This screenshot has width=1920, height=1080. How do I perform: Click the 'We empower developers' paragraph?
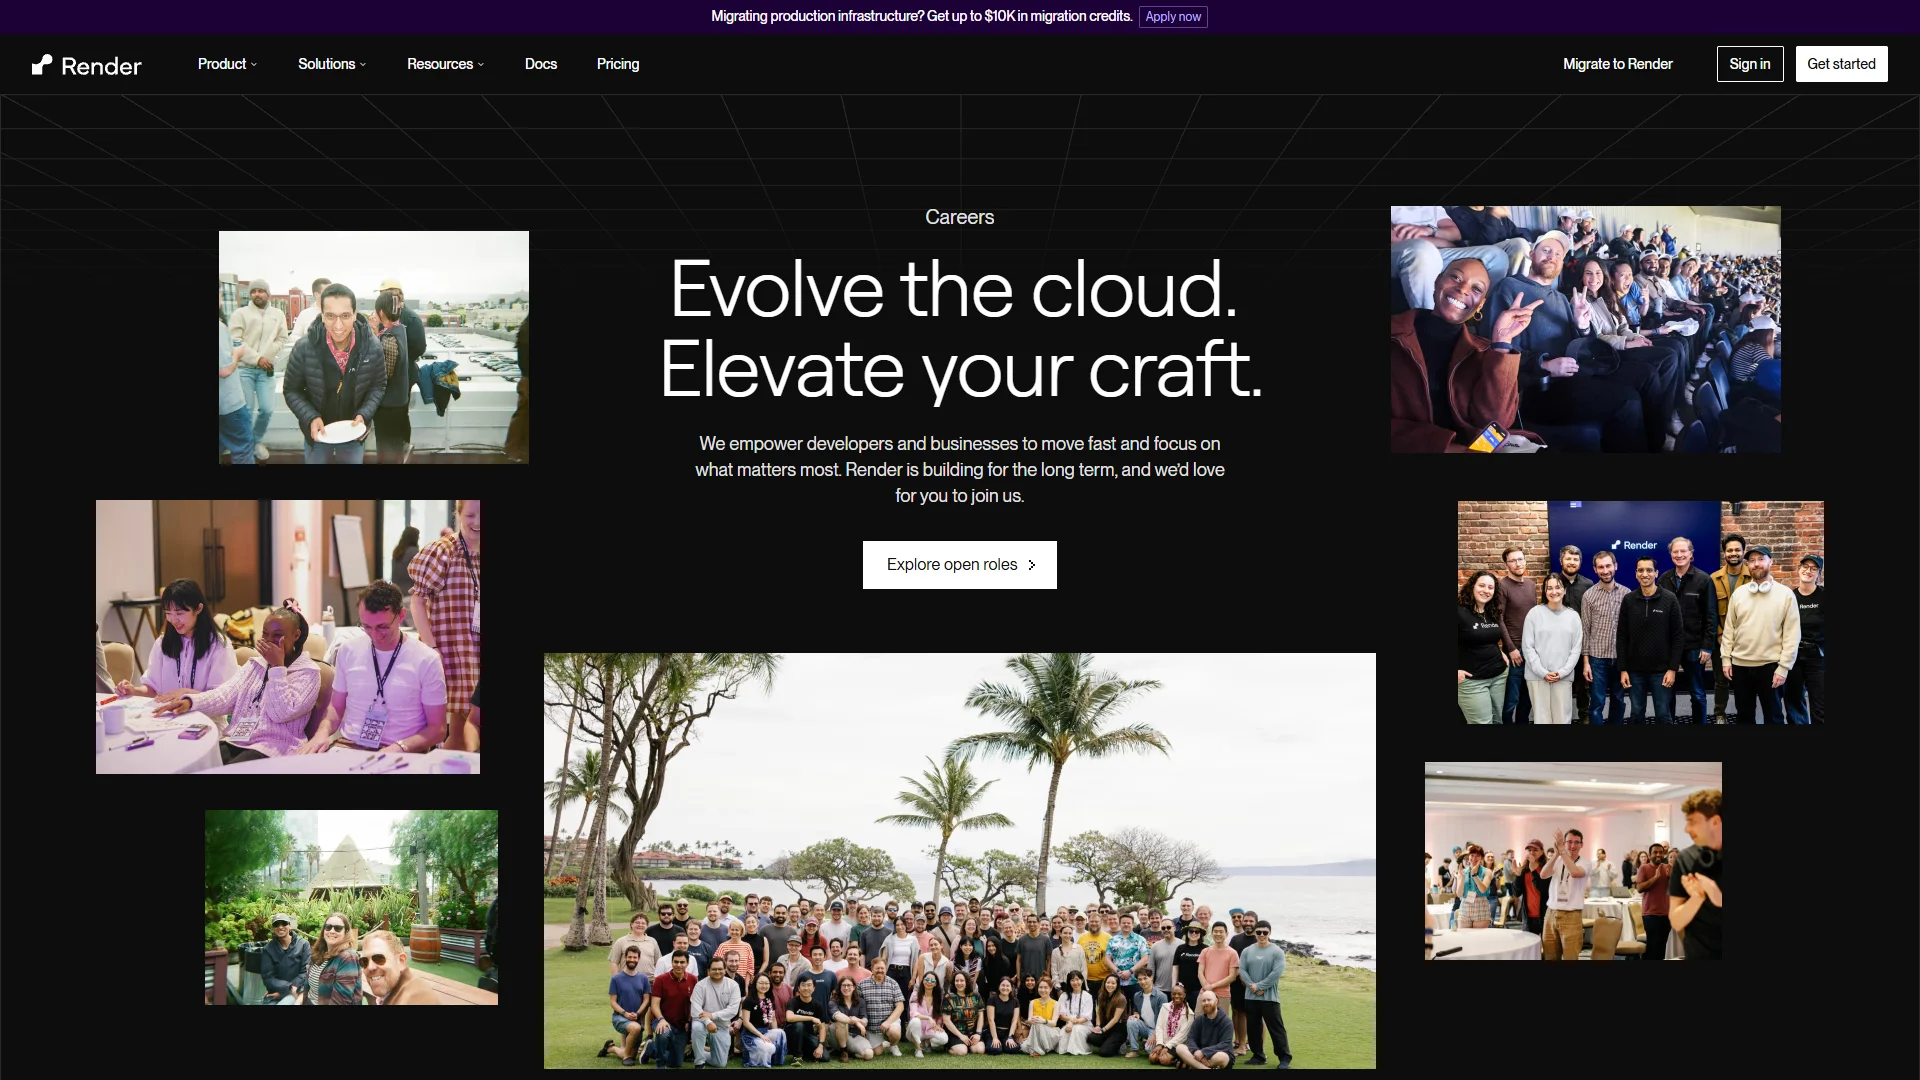coord(960,469)
